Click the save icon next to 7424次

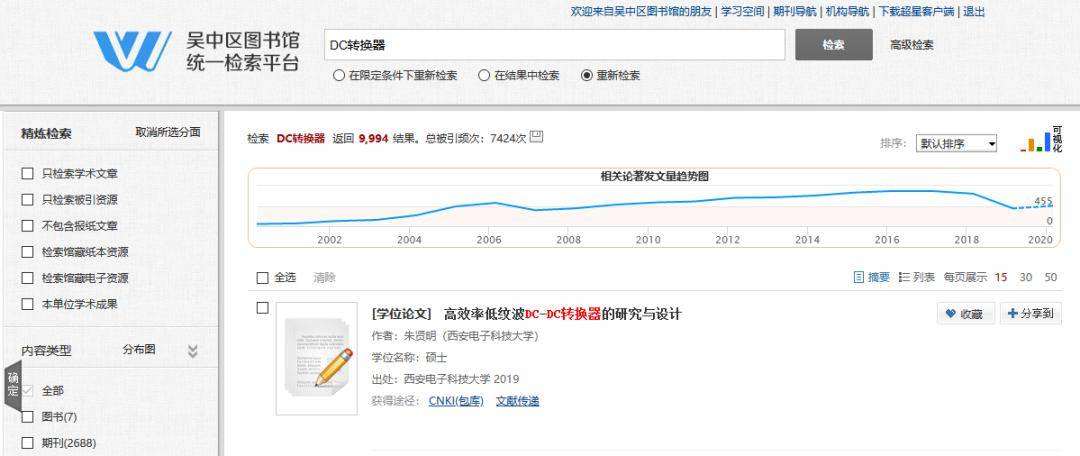(537, 136)
